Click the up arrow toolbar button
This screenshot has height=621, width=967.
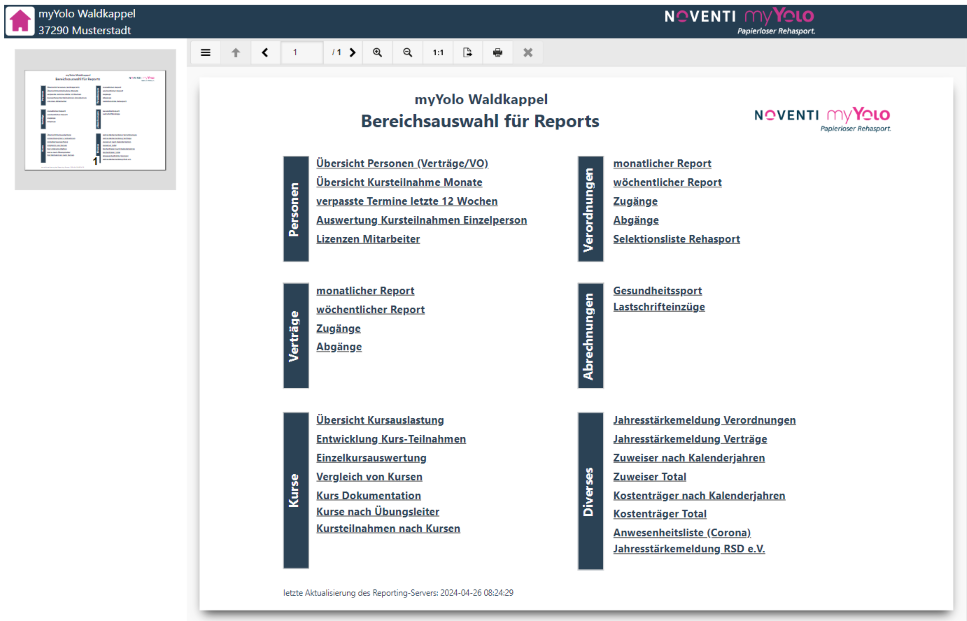click(x=236, y=53)
